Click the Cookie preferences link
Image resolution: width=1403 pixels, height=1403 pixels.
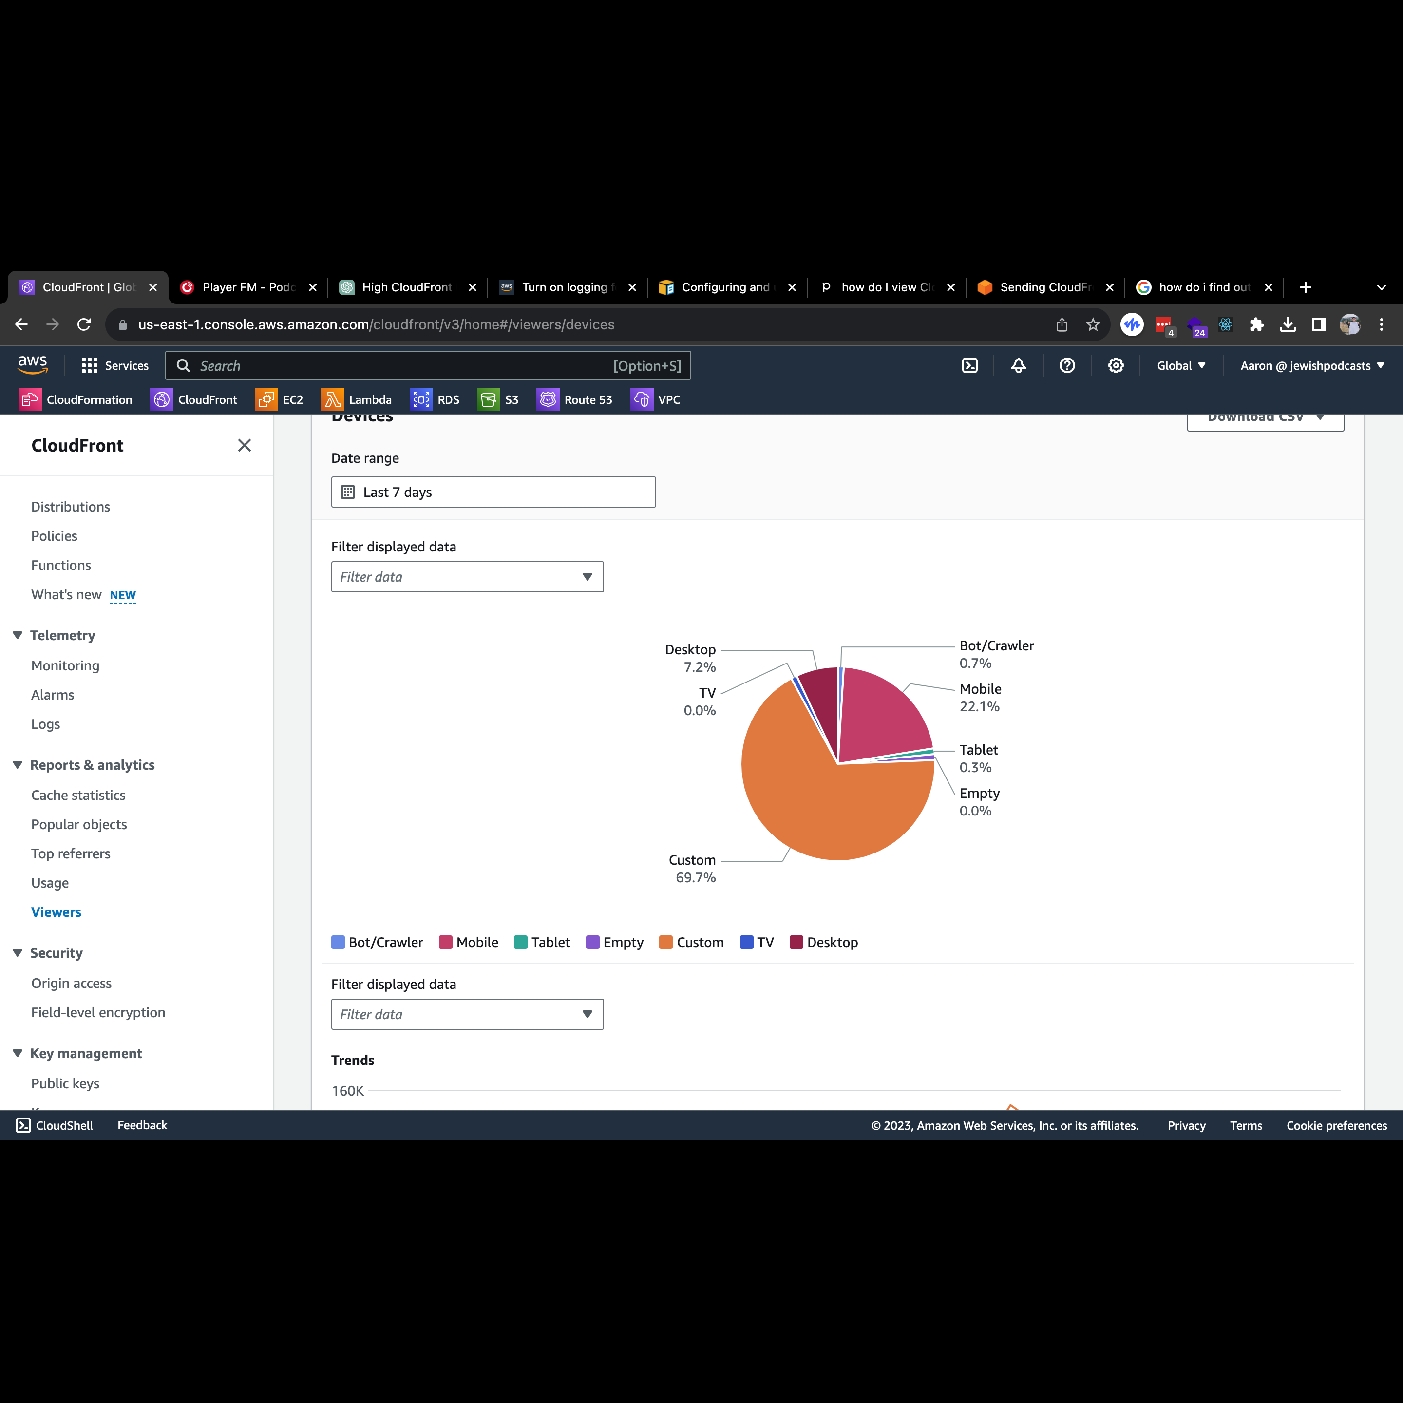pos(1336,1126)
